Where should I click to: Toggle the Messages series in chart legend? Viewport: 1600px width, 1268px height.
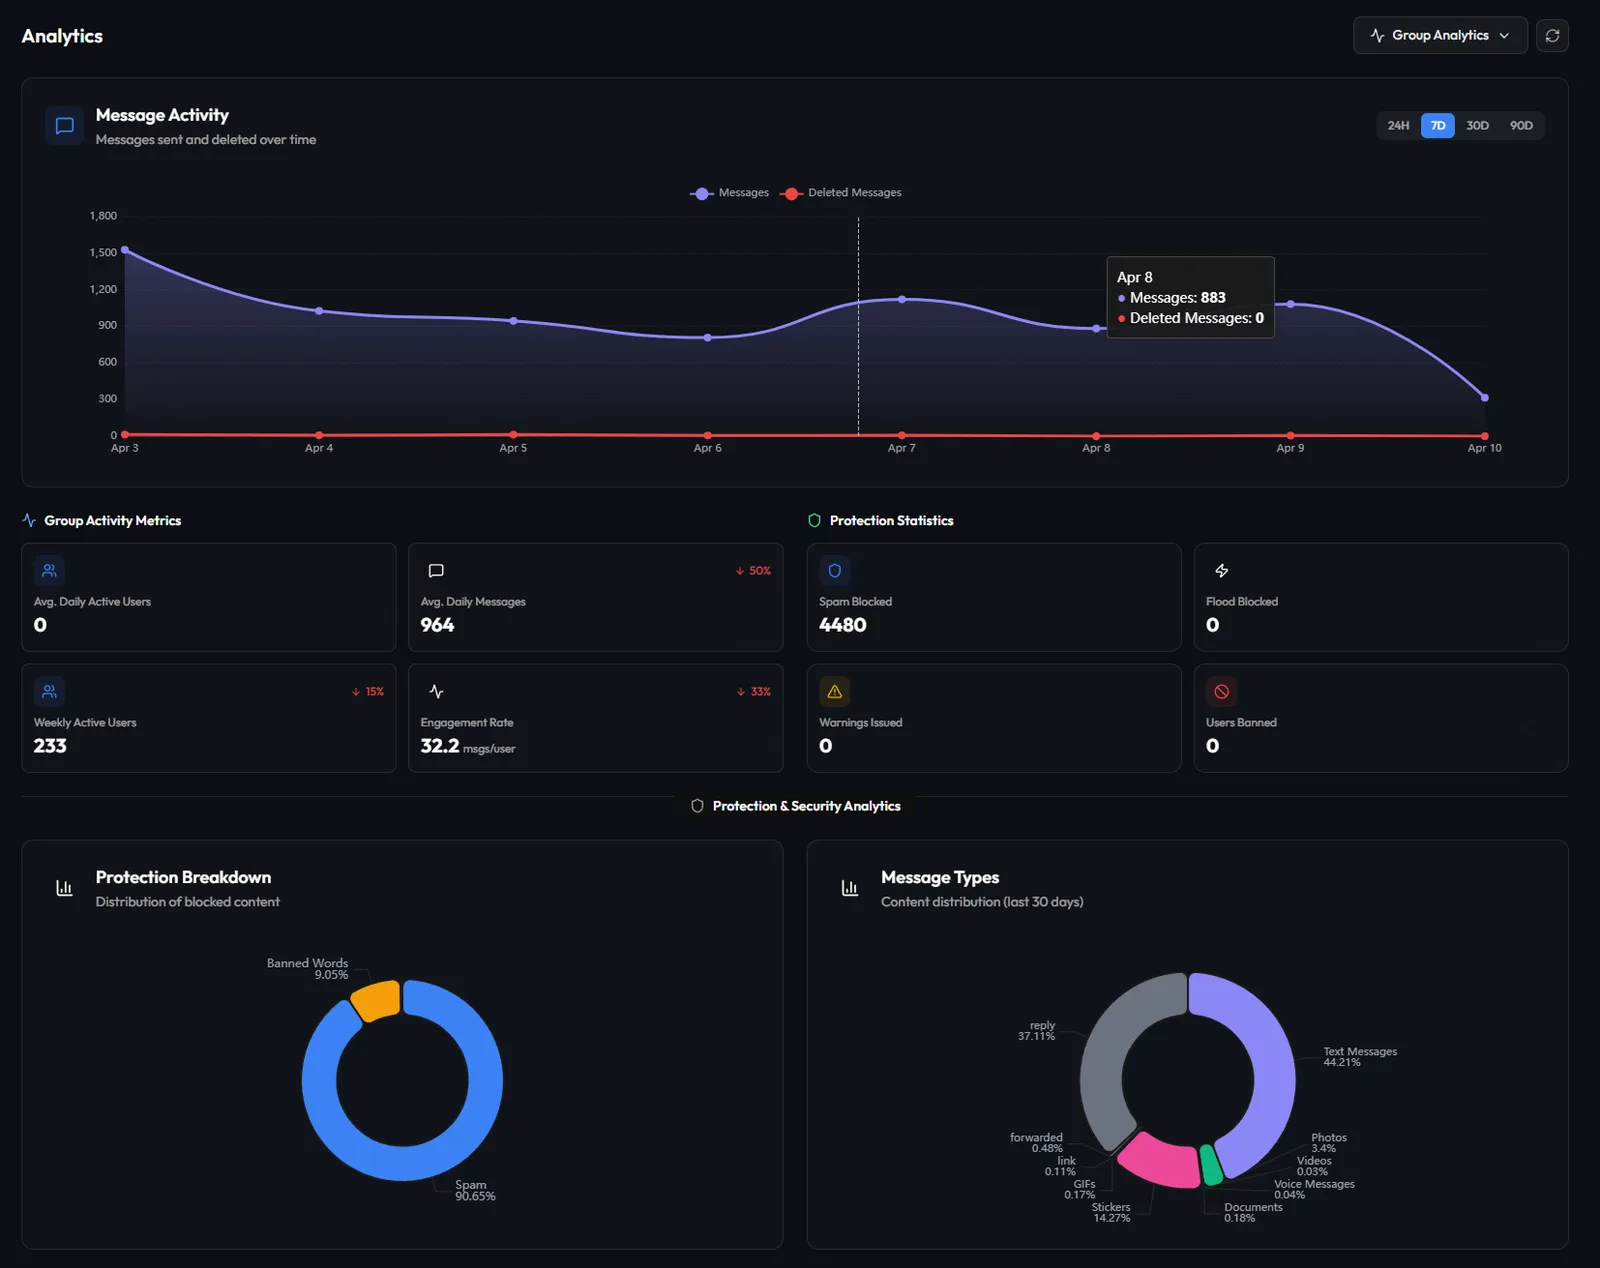(x=731, y=192)
